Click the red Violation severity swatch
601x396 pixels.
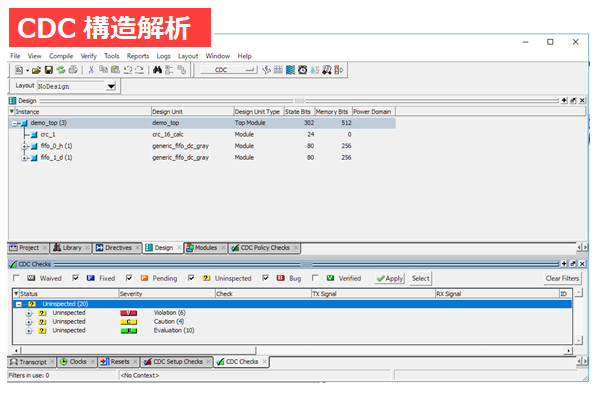[x=129, y=313]
